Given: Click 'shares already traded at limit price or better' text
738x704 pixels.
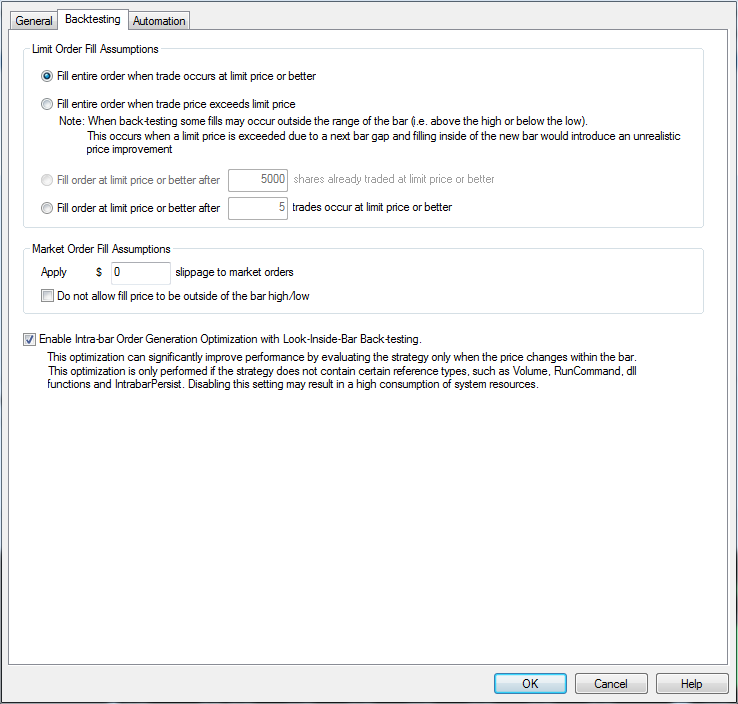Looking at the screenshot, I should tap(394, 179).
